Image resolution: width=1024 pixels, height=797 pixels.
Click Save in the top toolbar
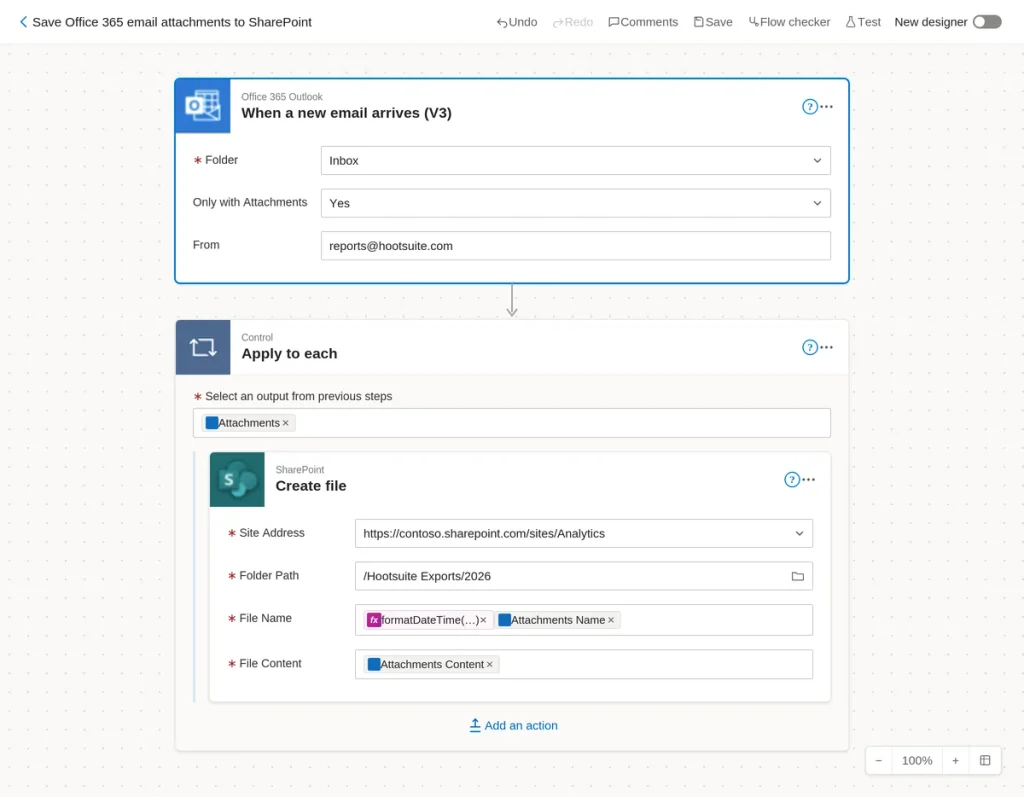pyautogui.click(x=712, y=22)
